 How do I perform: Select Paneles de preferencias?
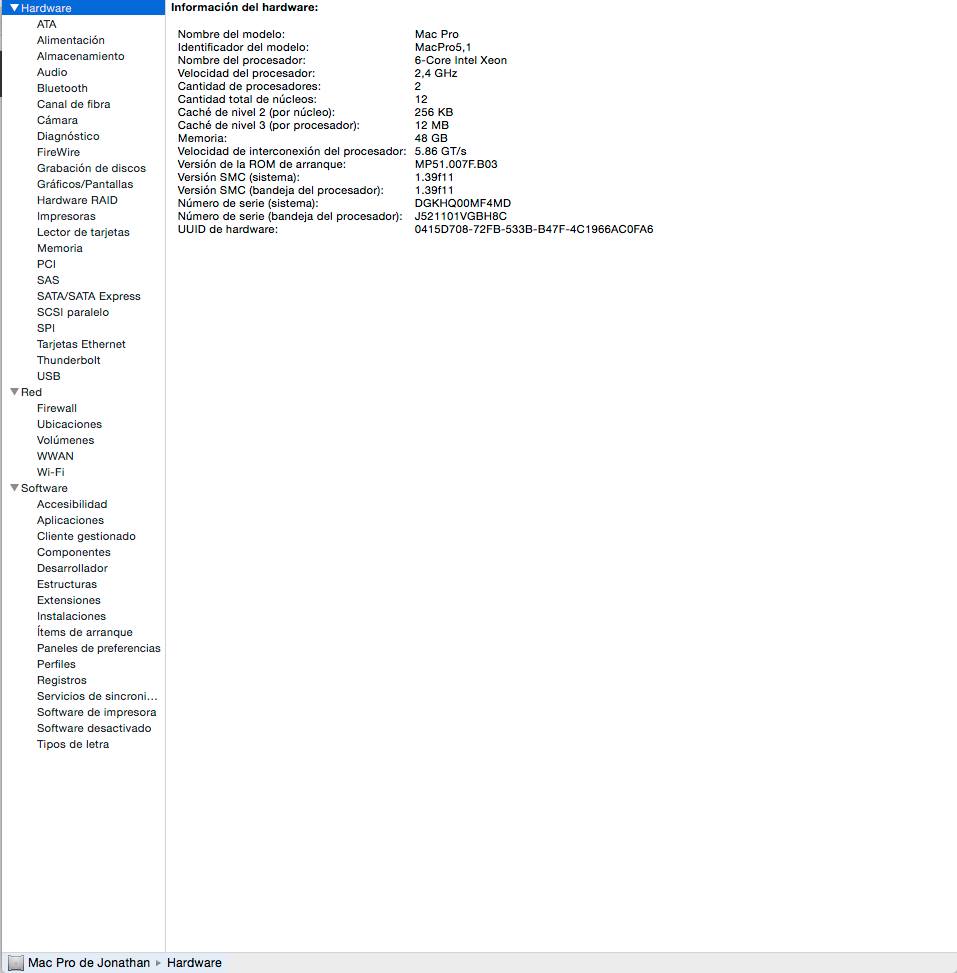click(x=99, y=648)
